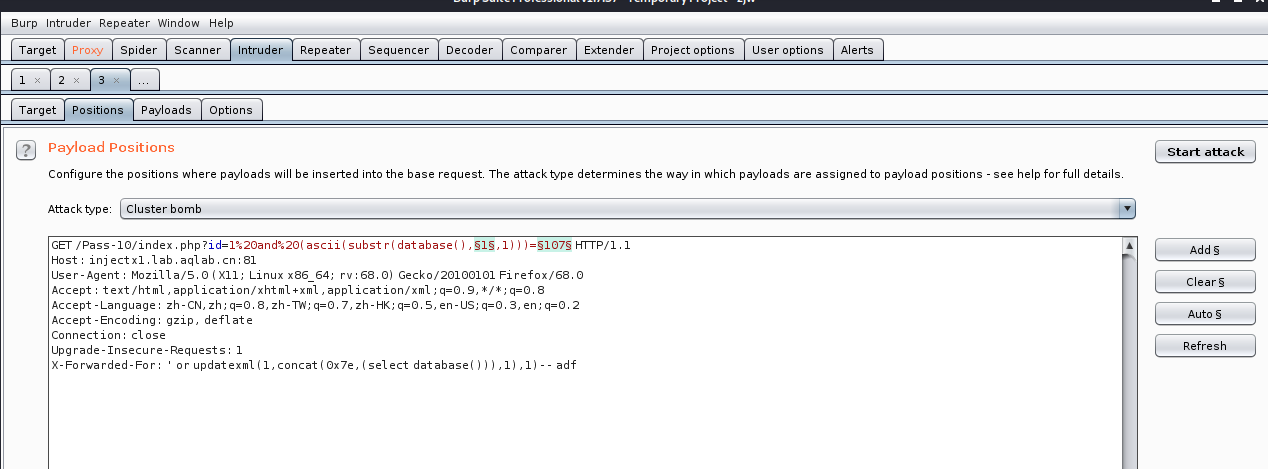Close Intruder attack tab 1

[x=37, y=80]
